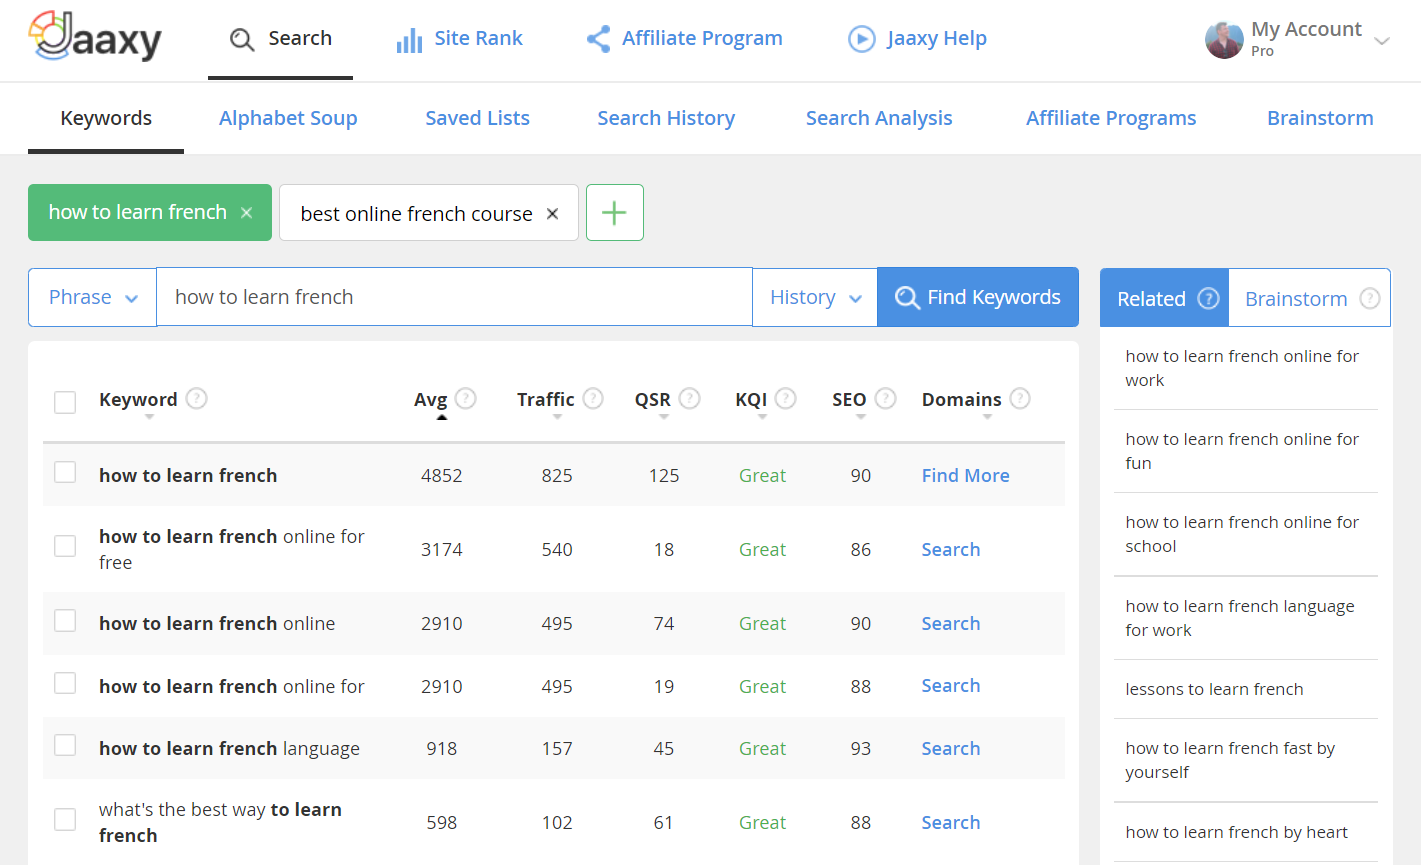The image size is (1421, 865).
Task: Check the 'how to learn french online for' checkbox
Action: 65,683
